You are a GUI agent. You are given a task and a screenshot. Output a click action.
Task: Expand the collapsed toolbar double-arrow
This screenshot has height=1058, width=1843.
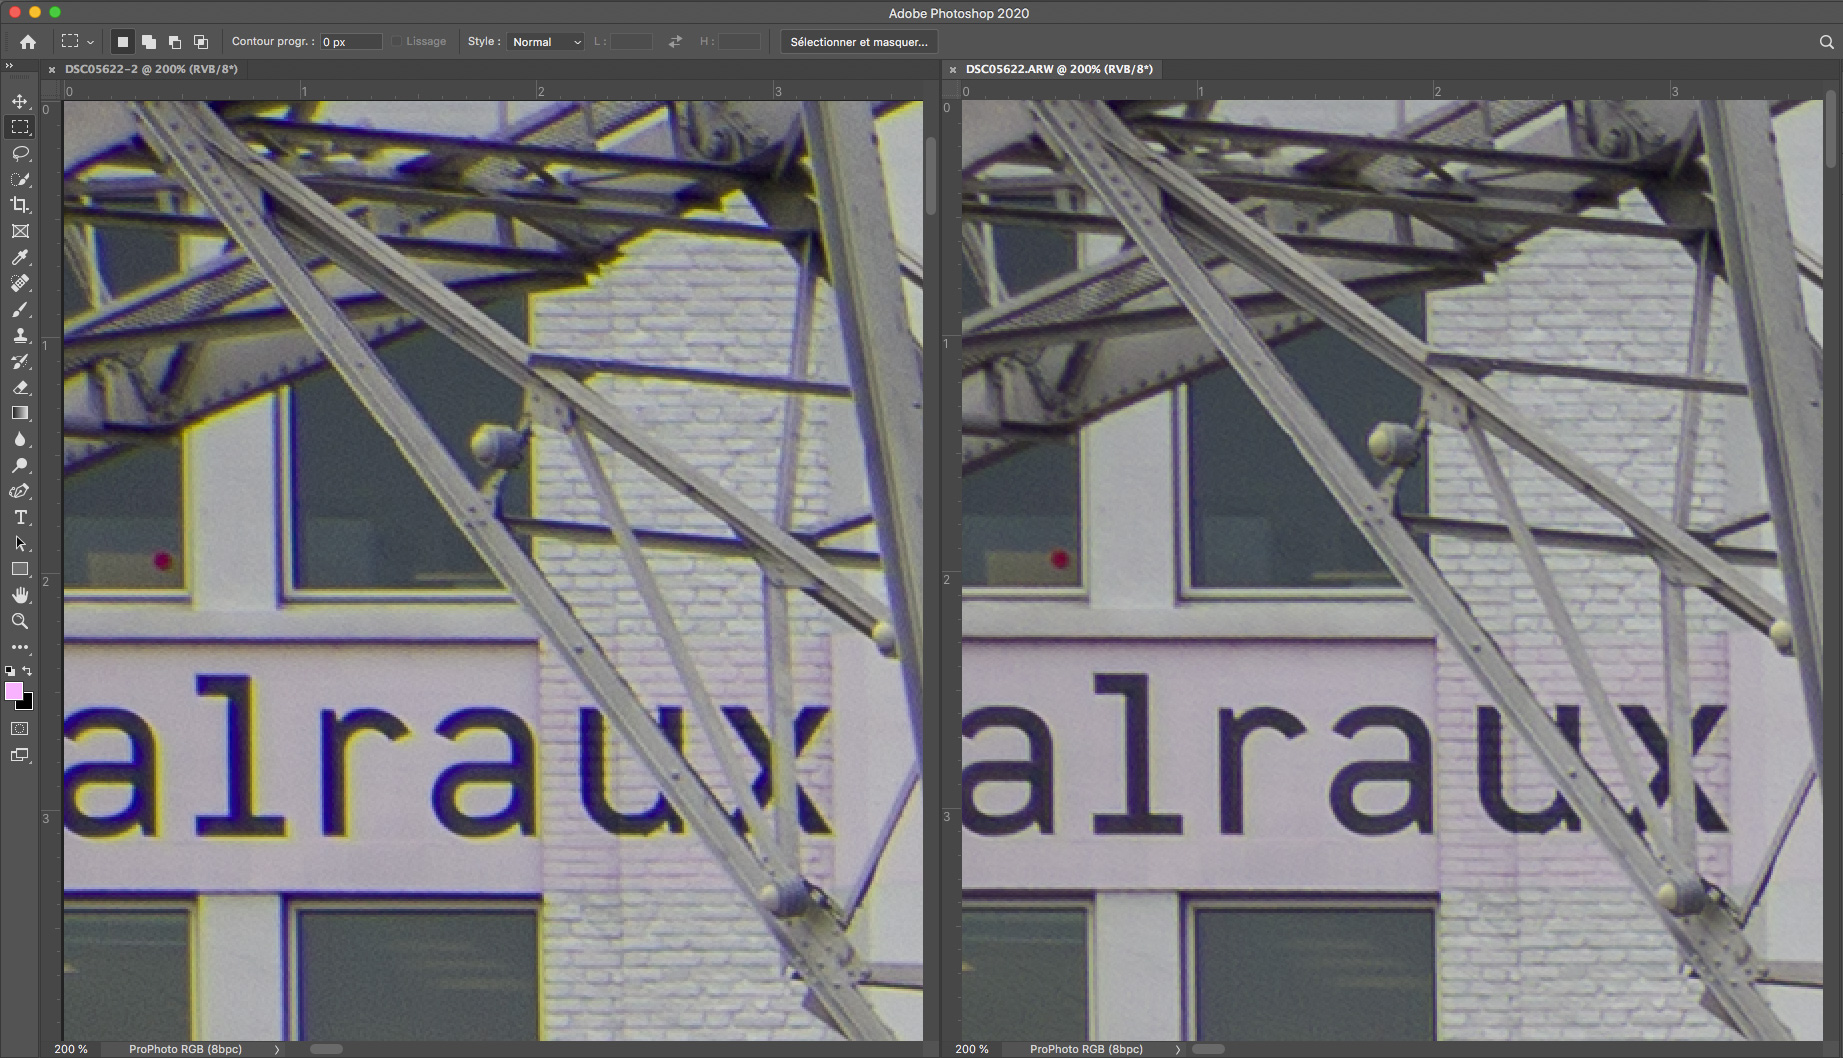pyautogui.click(x=9, y=66)
